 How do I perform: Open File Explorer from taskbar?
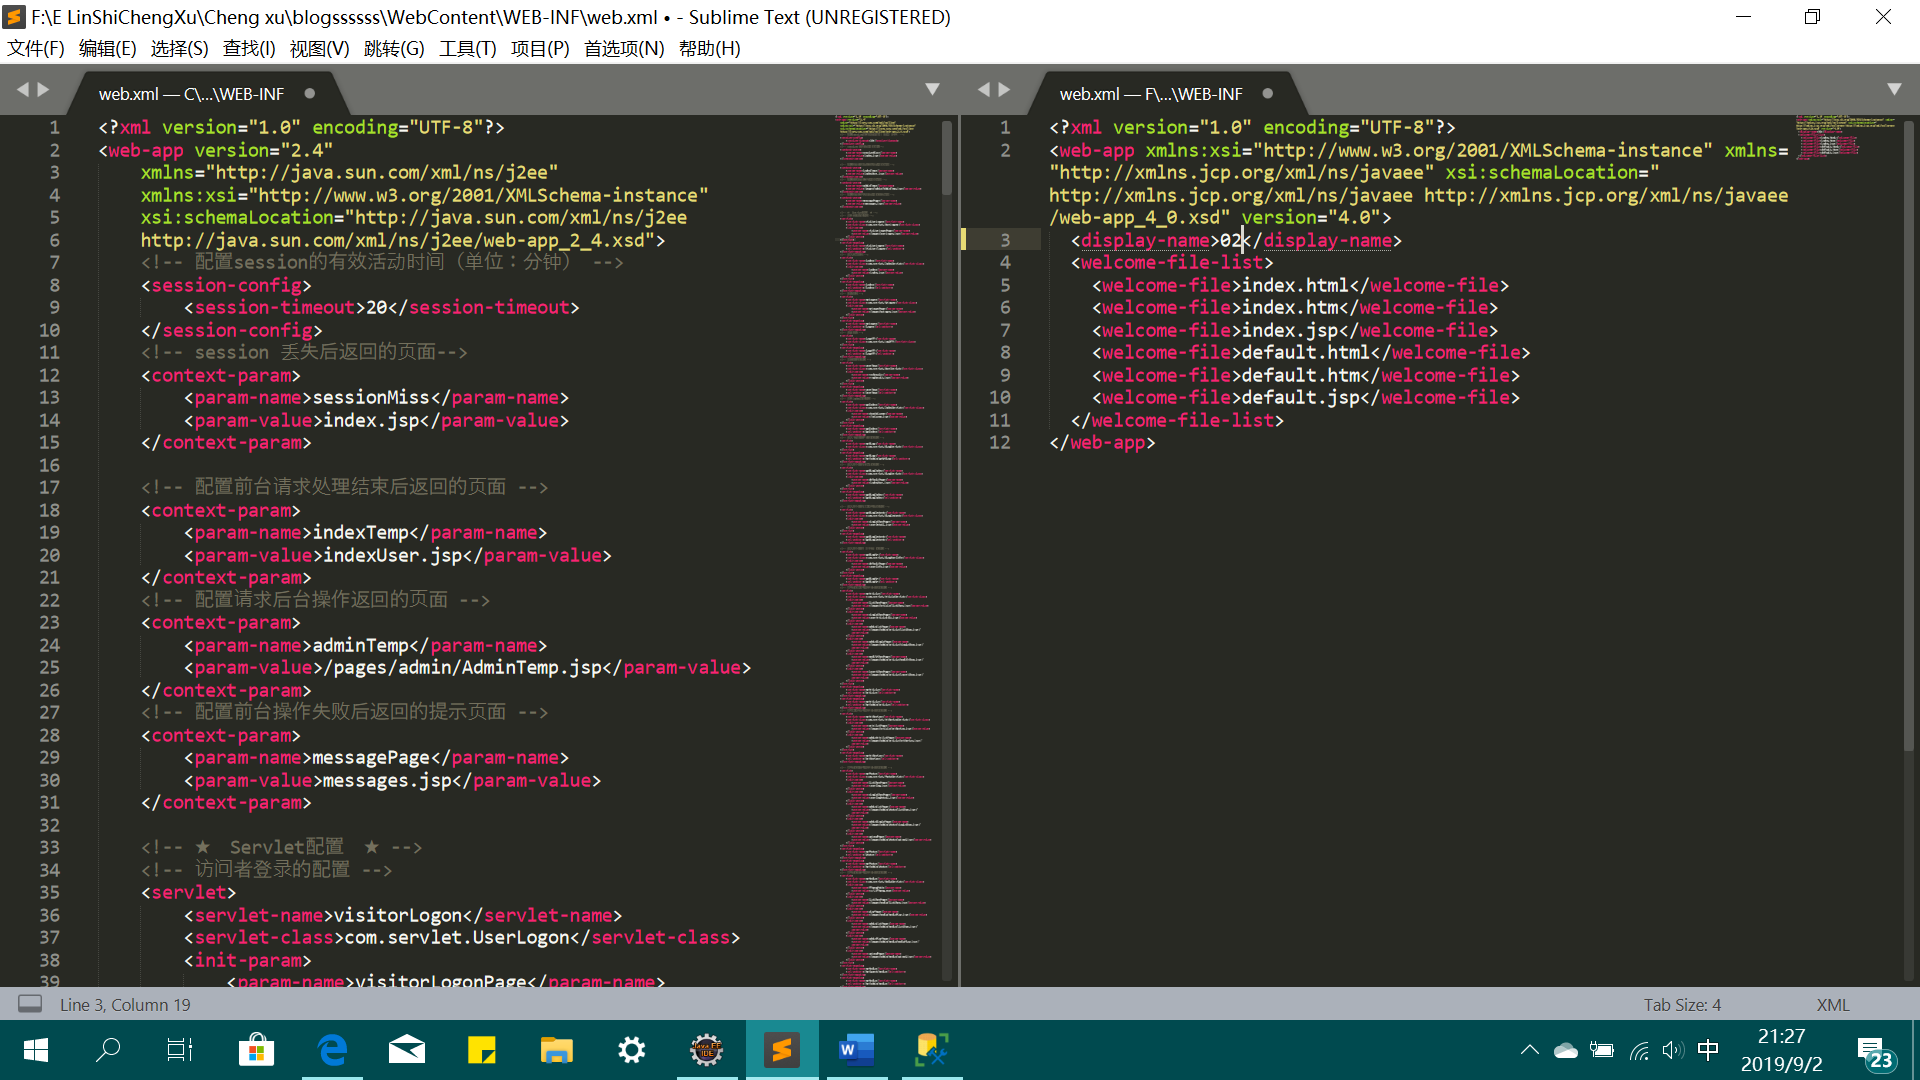click(556, 1050)
